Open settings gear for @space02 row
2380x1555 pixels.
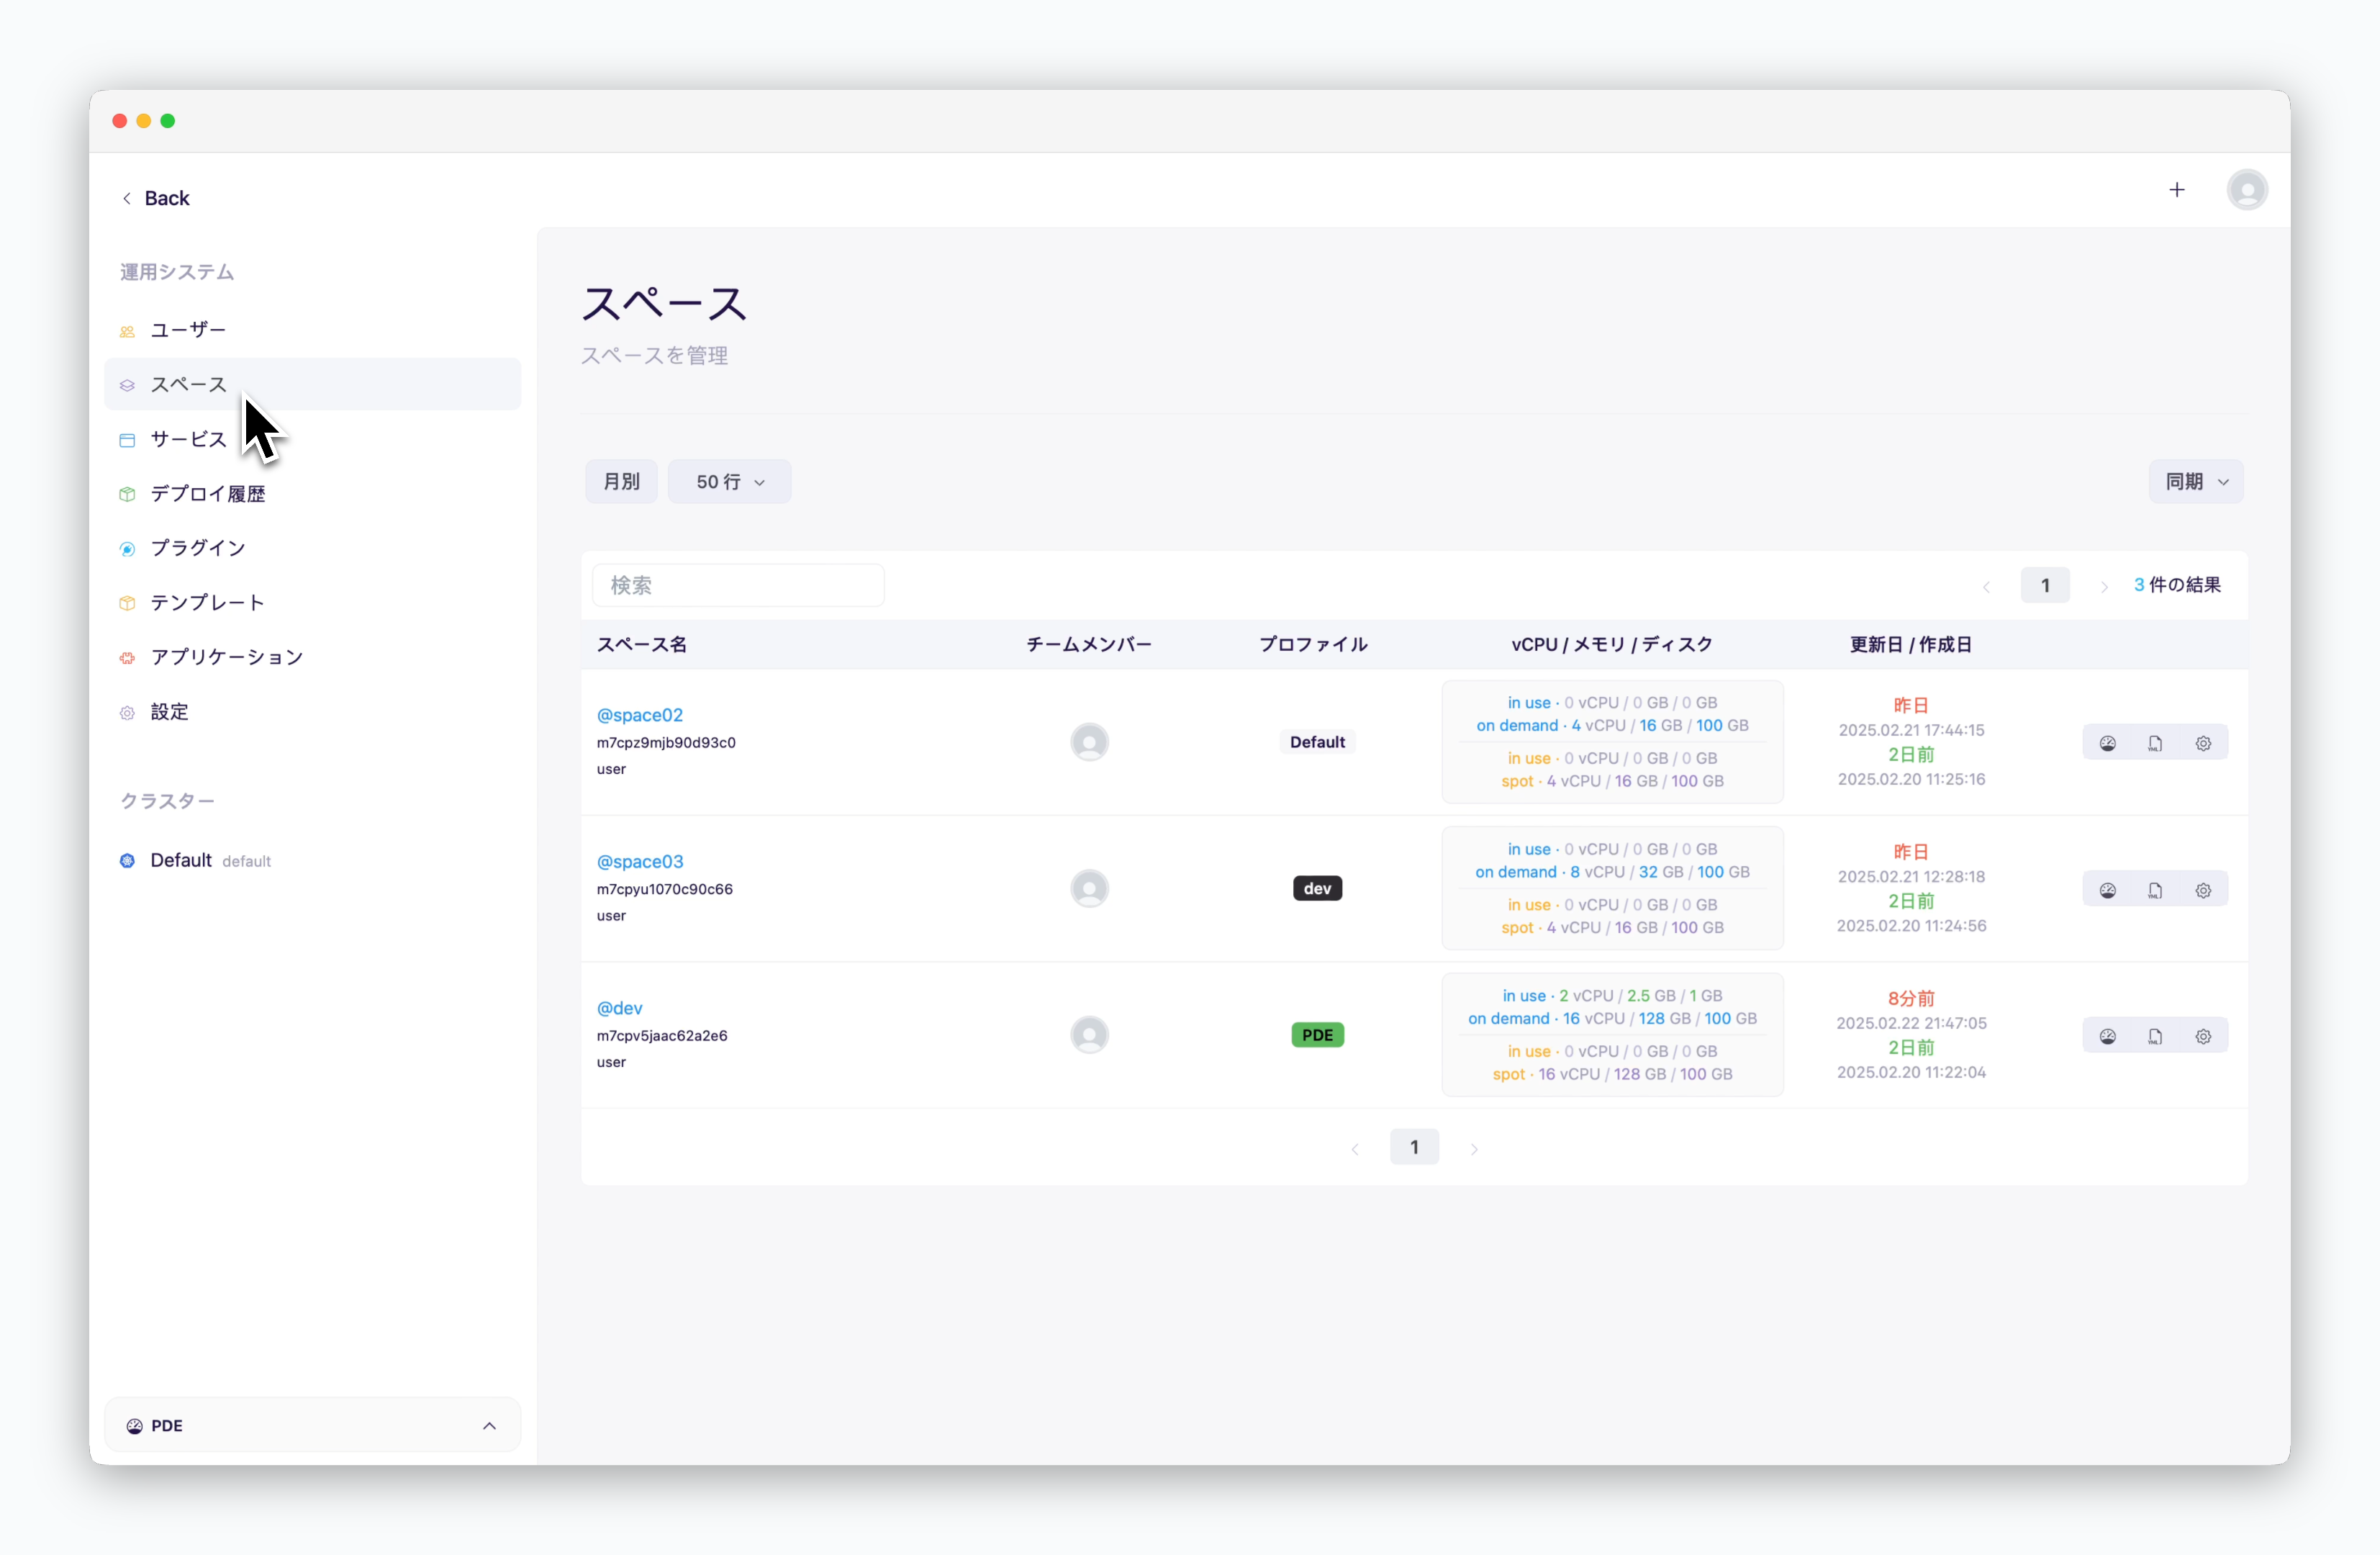(2203, 743)
